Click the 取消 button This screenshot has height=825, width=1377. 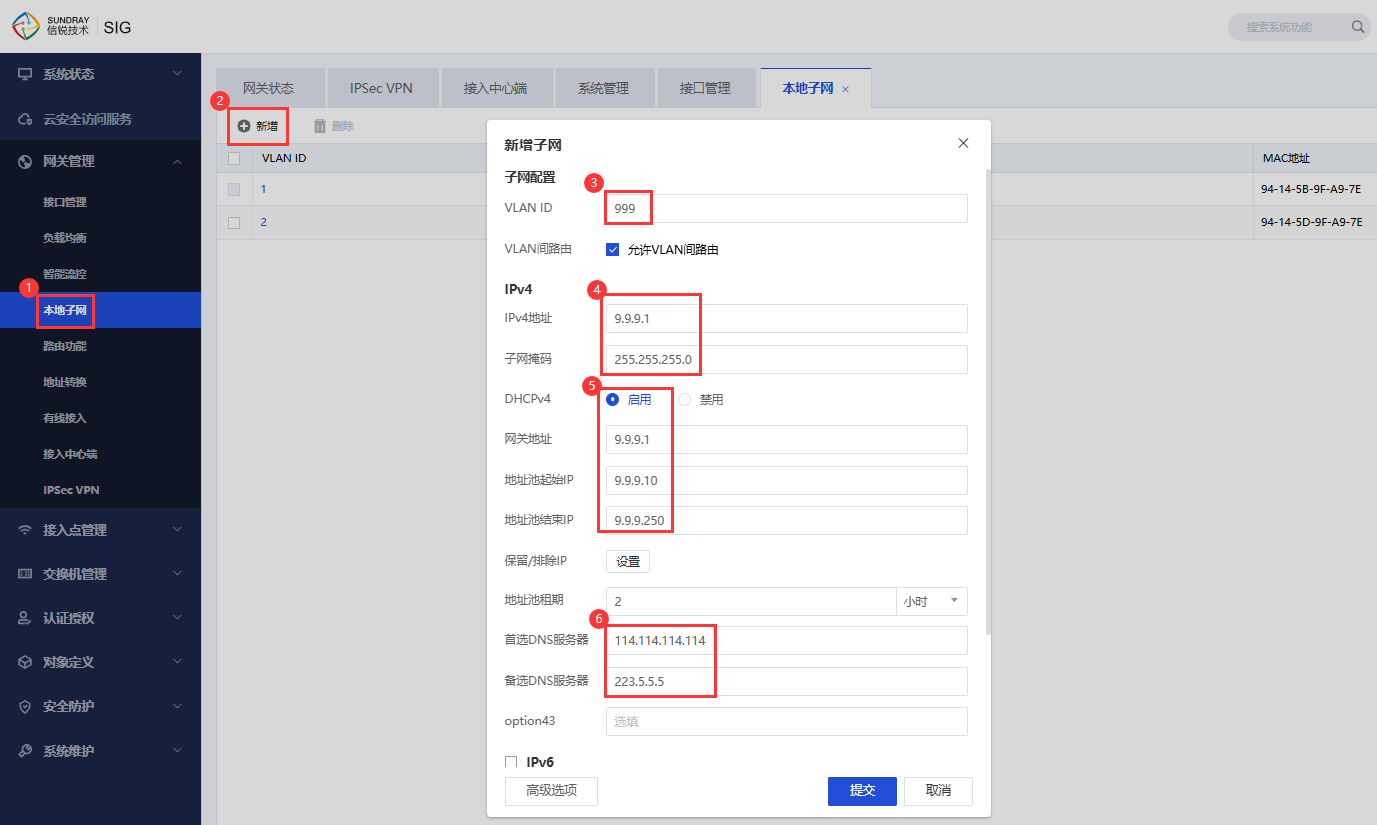[938, 791]
